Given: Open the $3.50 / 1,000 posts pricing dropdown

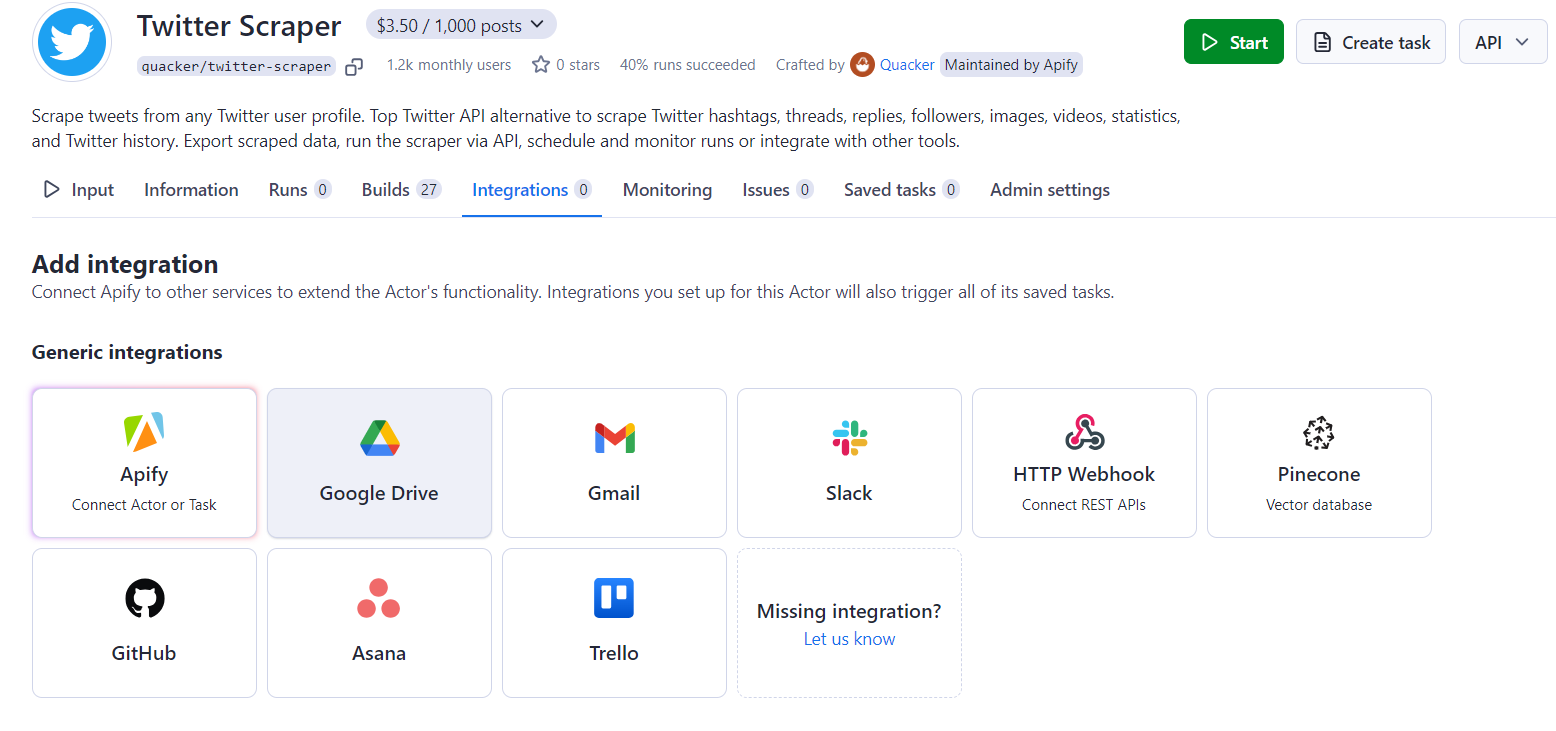Looking at the screenshot, I should tap(461, 25).
